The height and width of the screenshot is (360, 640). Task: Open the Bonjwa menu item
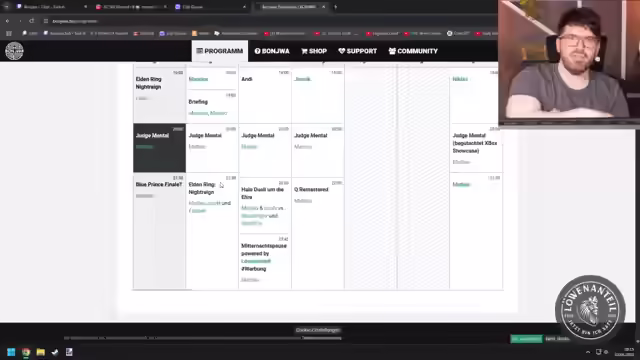tap(272, 51)
